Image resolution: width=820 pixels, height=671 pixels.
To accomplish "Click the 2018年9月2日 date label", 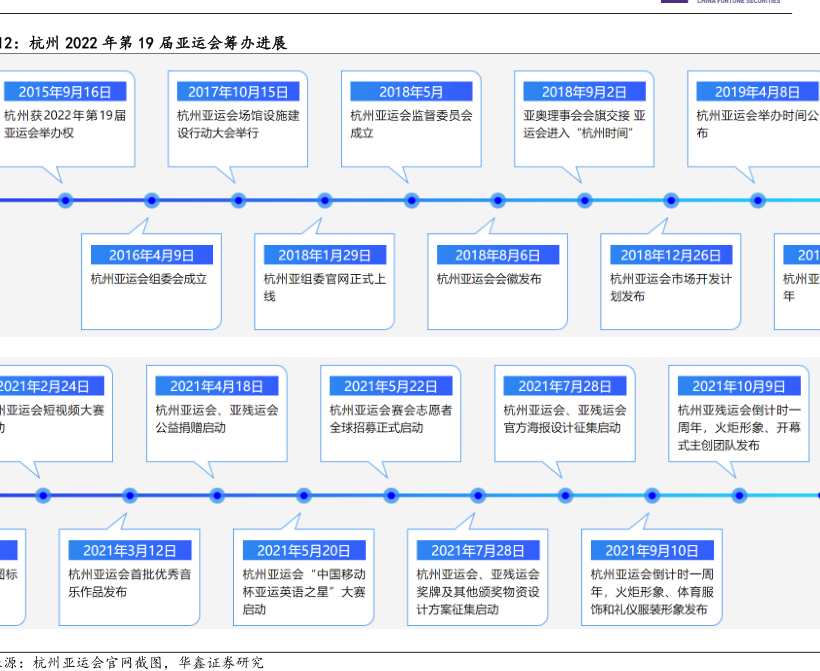I will click(584, 92).
